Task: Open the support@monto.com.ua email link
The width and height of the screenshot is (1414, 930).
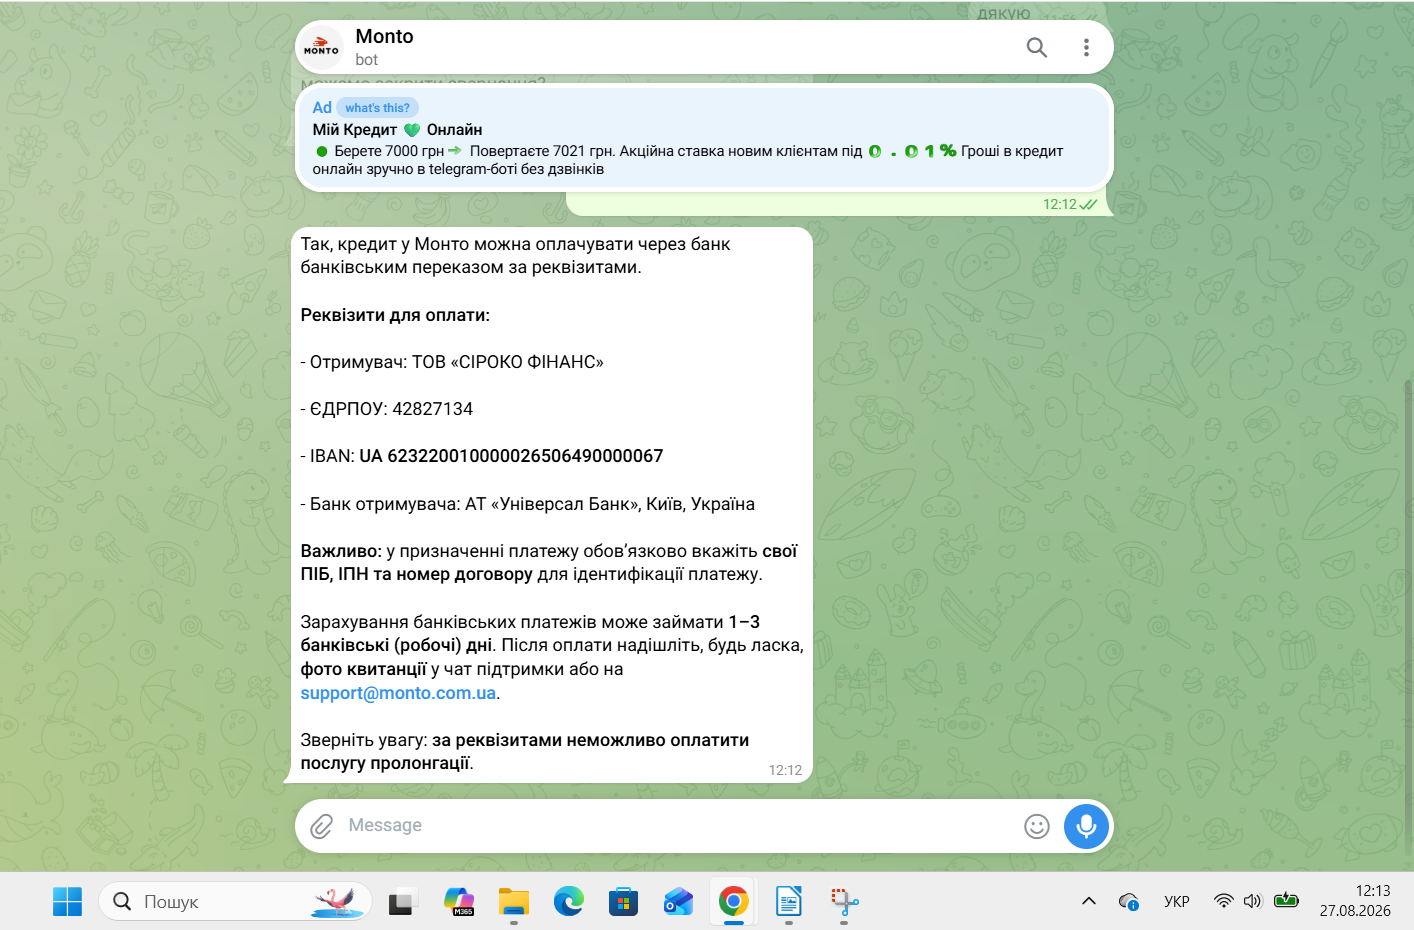Action: click(x=398, y=693)
